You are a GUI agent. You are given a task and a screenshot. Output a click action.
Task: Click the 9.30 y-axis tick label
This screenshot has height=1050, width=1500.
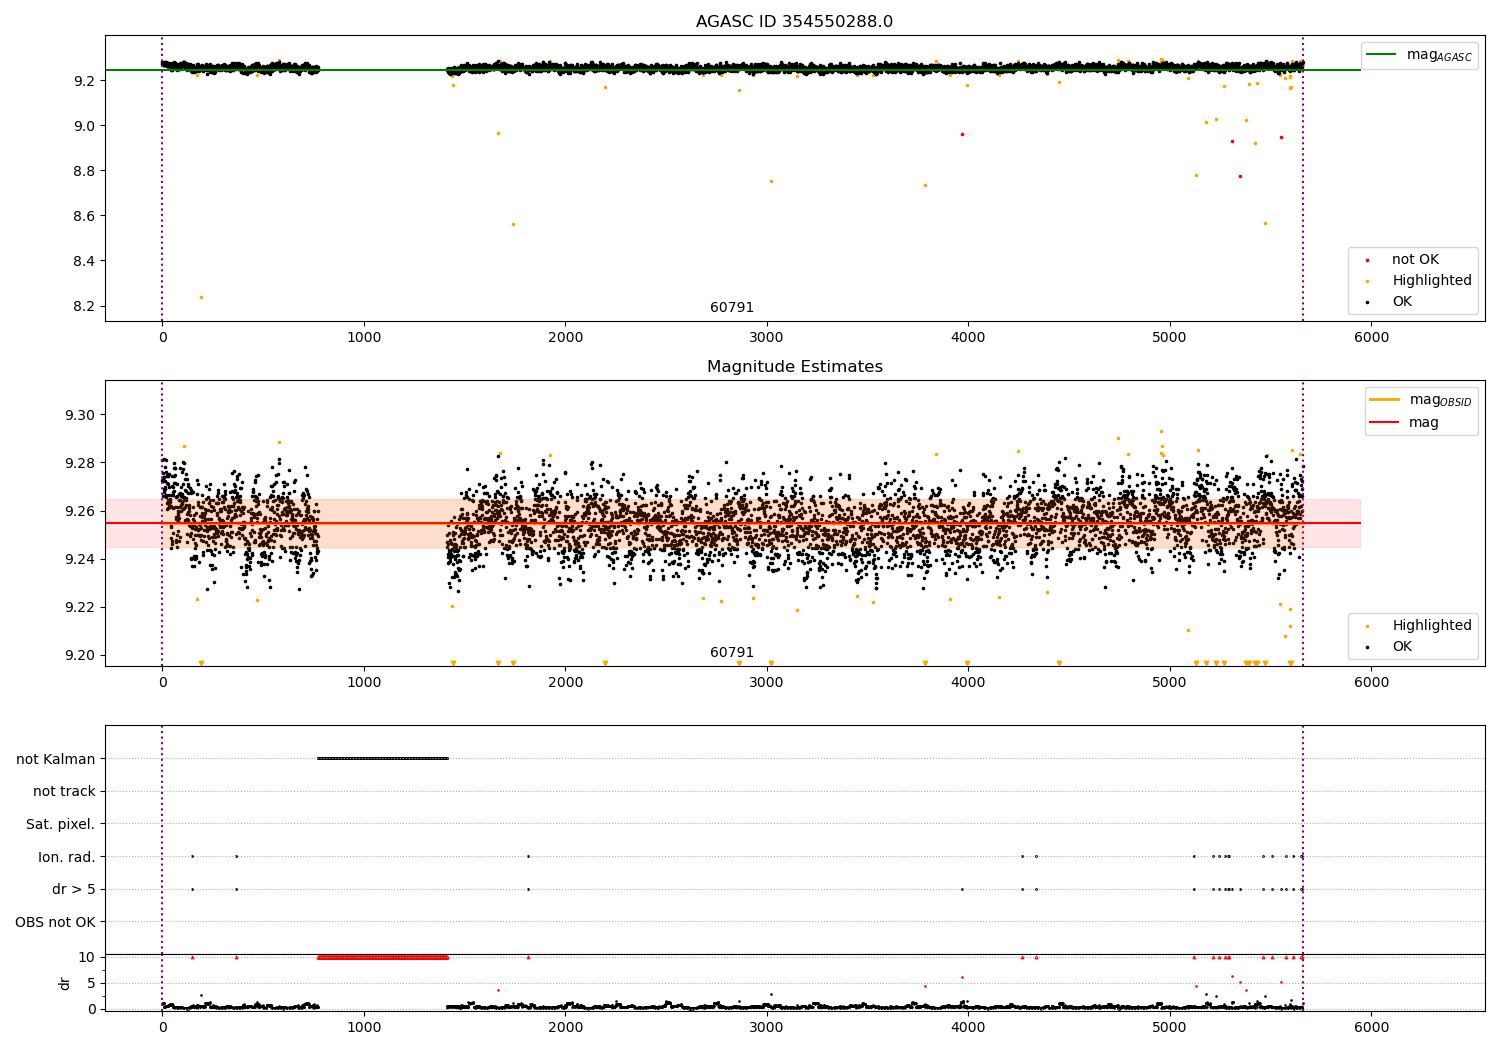(79, 415)
